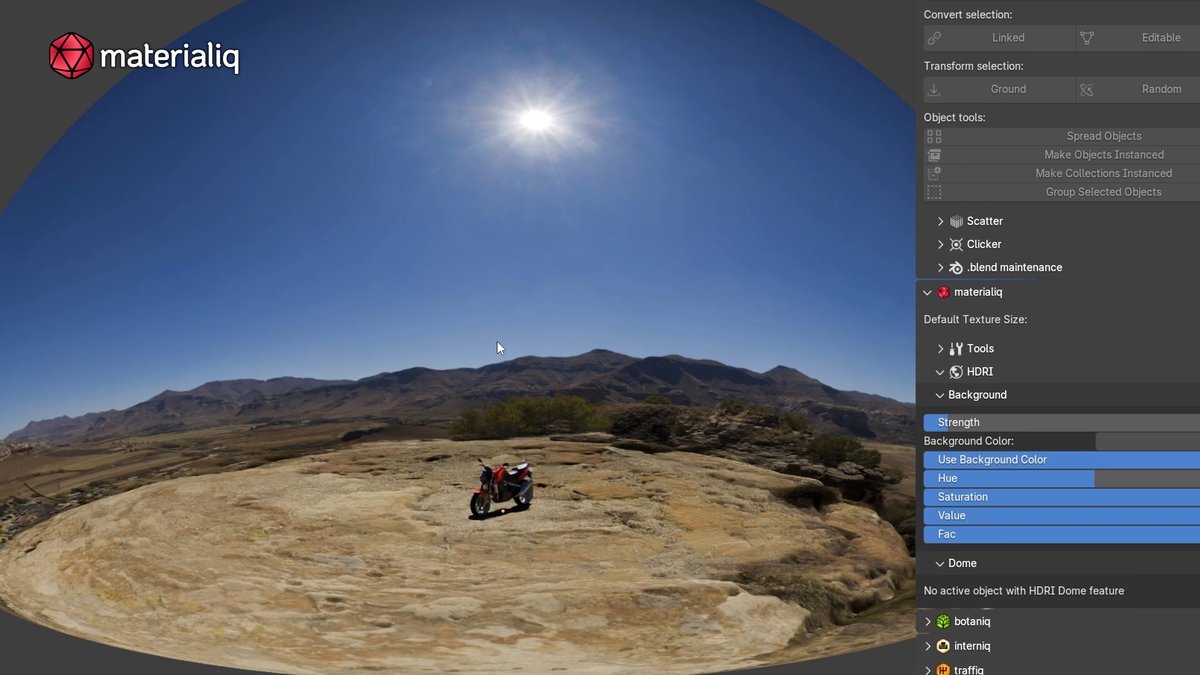Click Make Objects Instanced button
The image size is (1200, 675).
(1061, 155)
